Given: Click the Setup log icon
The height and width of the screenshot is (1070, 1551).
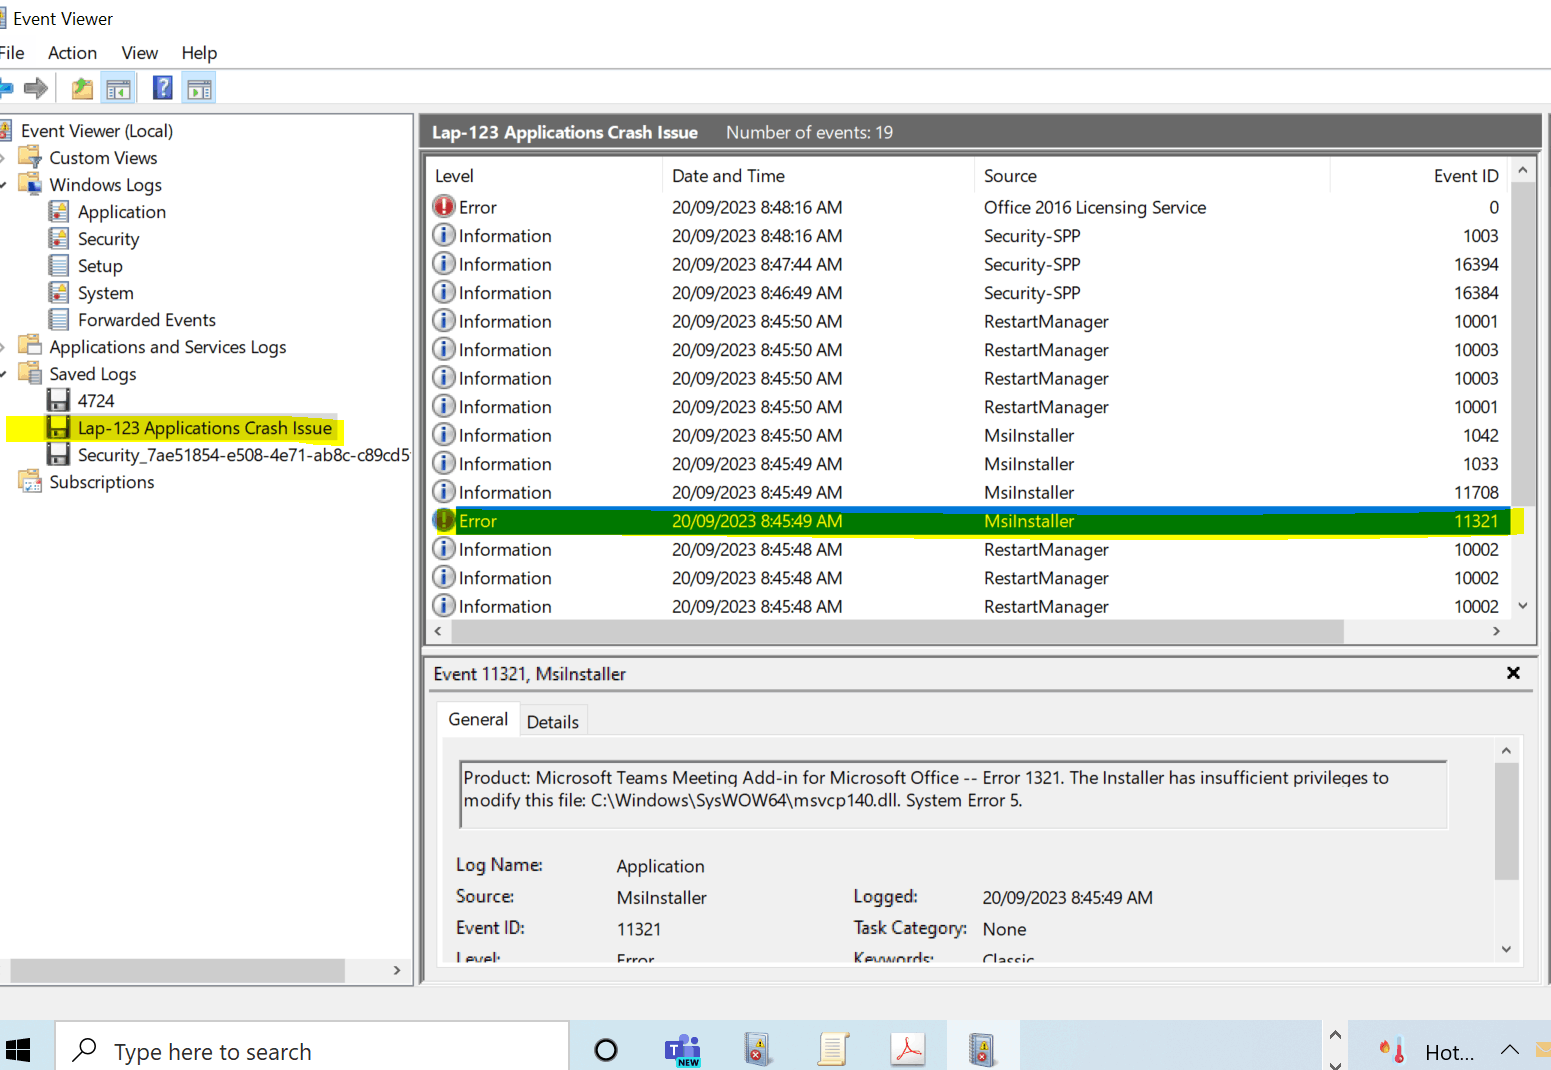Looking at the screenshot, I should tap(60, 265).
